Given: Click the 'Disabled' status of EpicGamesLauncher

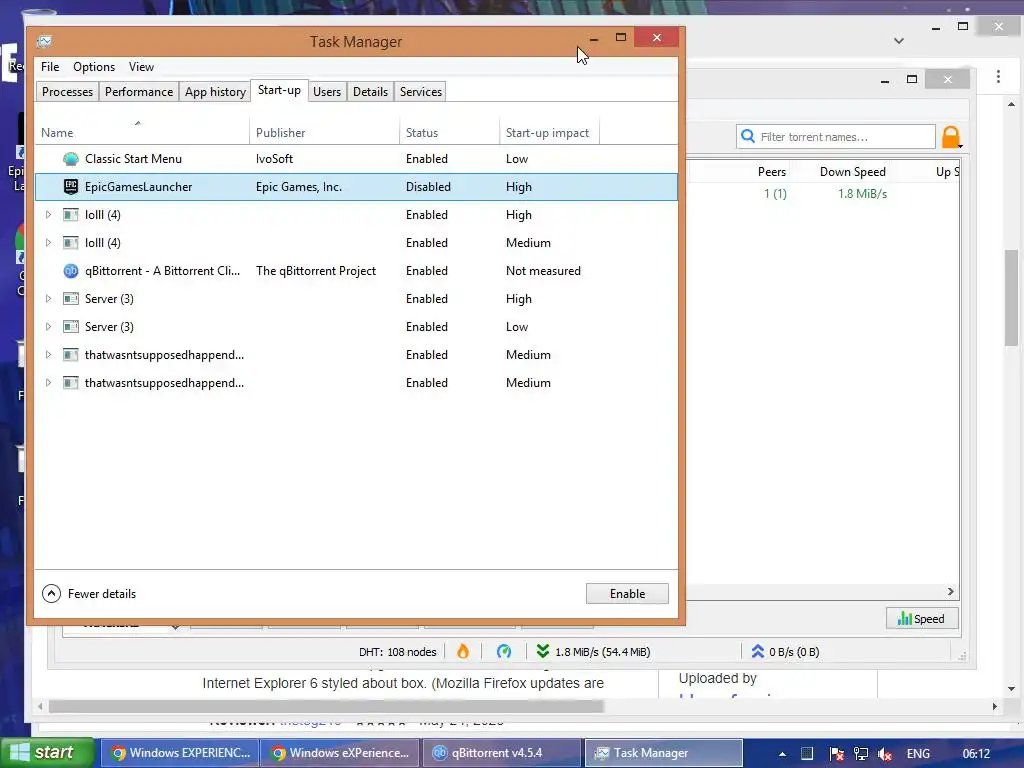Looking at the screenshot, I should click(x=428, y=187).
